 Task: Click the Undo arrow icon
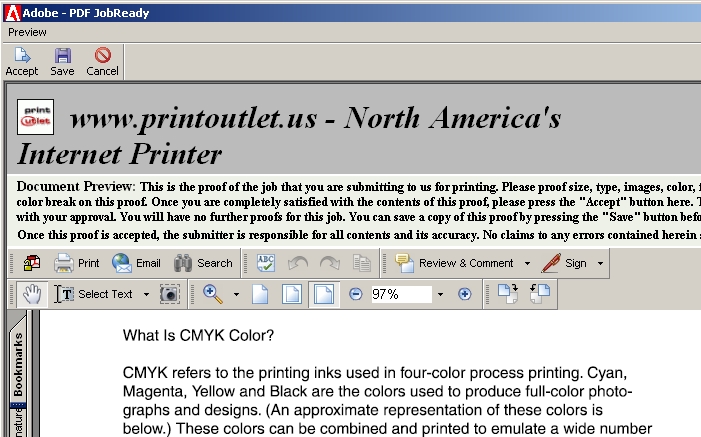tap(298, 263)
